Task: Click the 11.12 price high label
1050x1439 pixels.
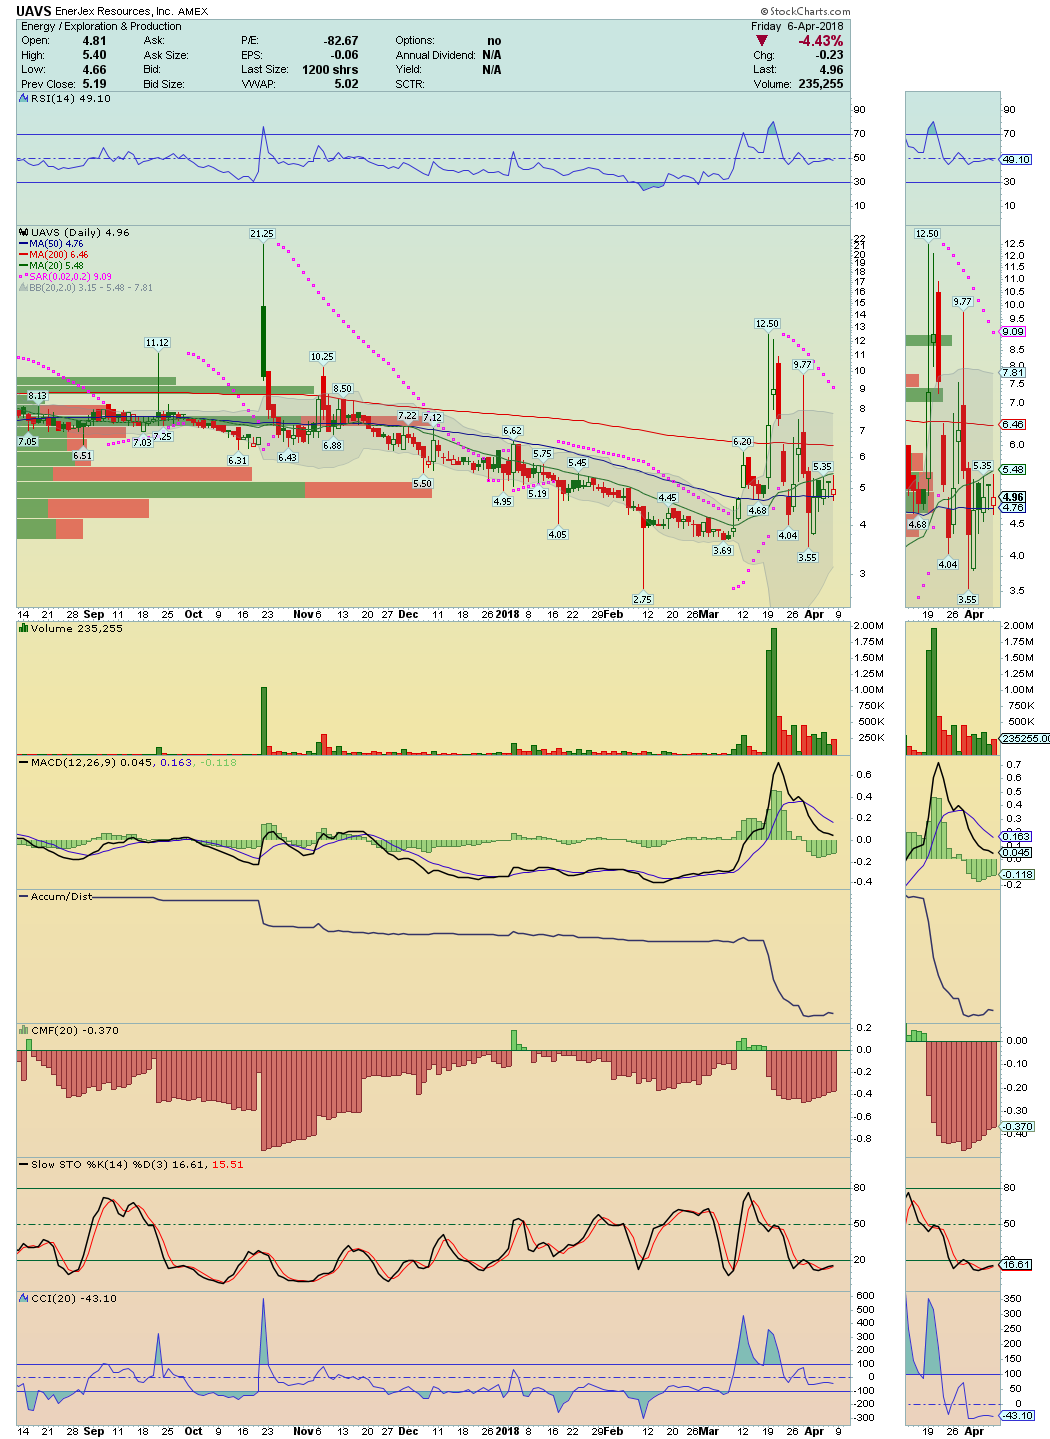Action: [157, 343]
